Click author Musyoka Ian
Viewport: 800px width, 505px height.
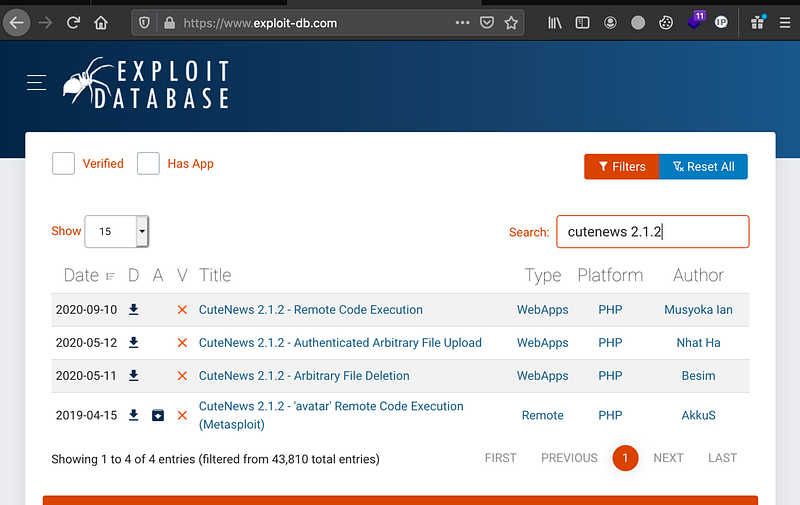(698, 310)
